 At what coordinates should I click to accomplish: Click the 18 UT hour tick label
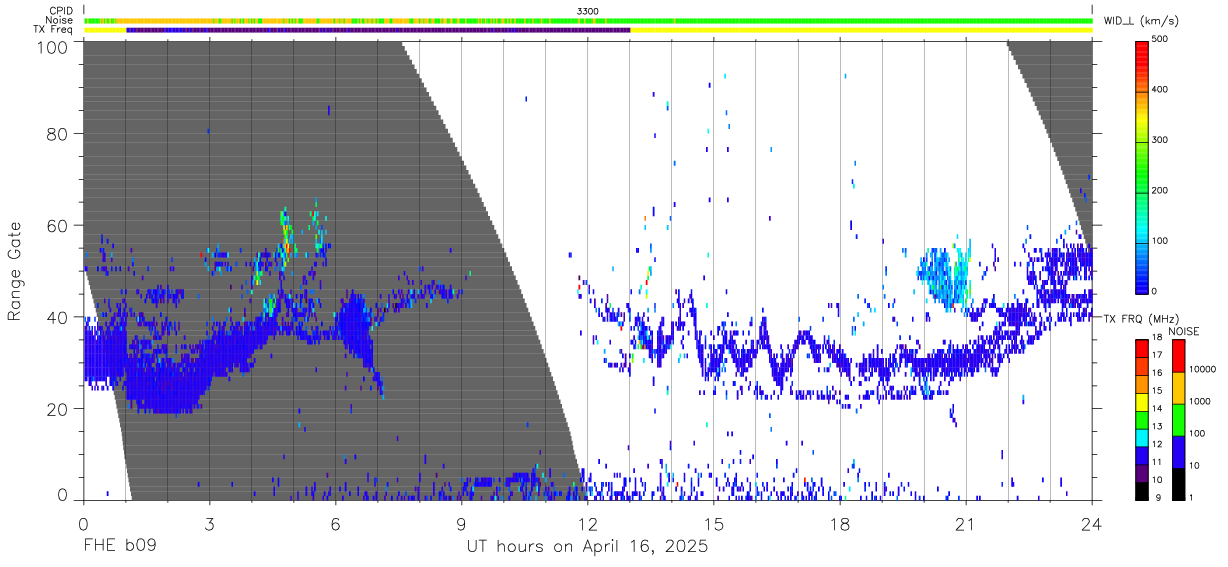(839, 524)
